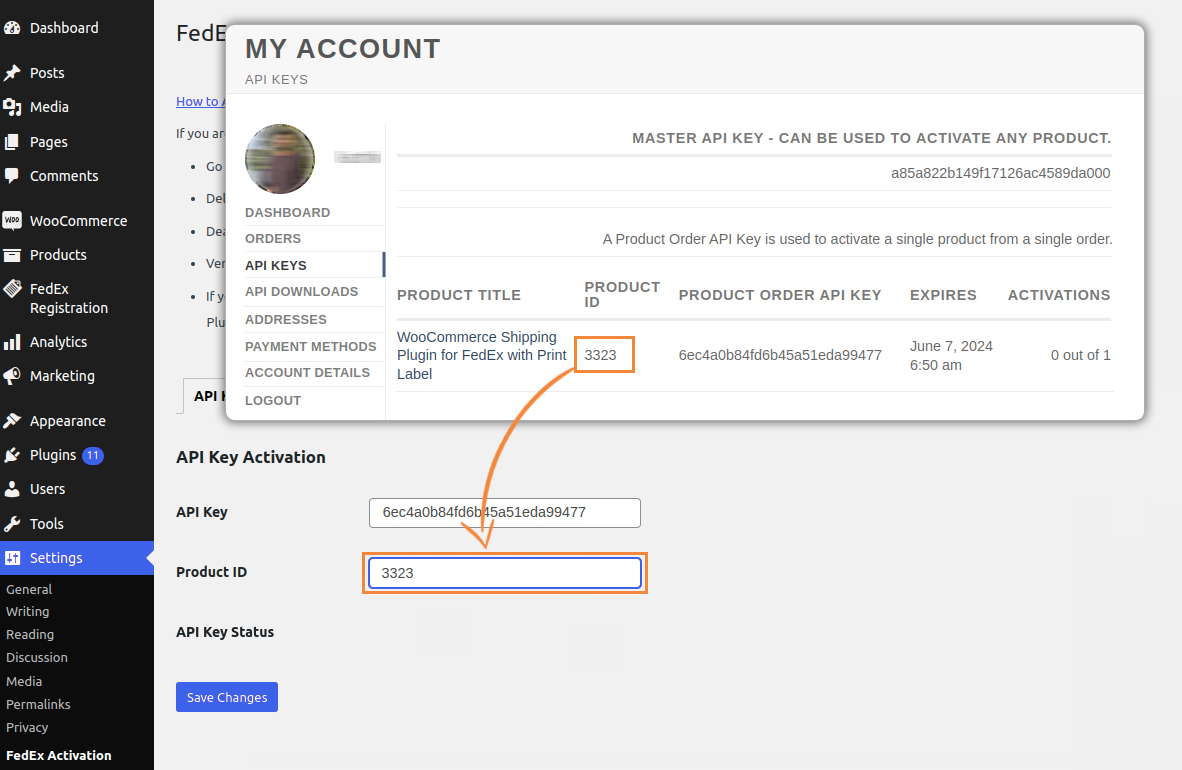The width and height of the screenshot is (1182, 770).
Task: Open WooCommerce menu item
Action: click(x=77, y=221)
